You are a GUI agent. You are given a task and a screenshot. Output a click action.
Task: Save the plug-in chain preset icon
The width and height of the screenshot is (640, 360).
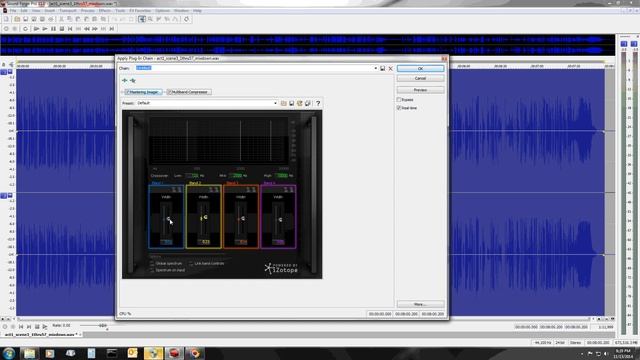(382, 69)
